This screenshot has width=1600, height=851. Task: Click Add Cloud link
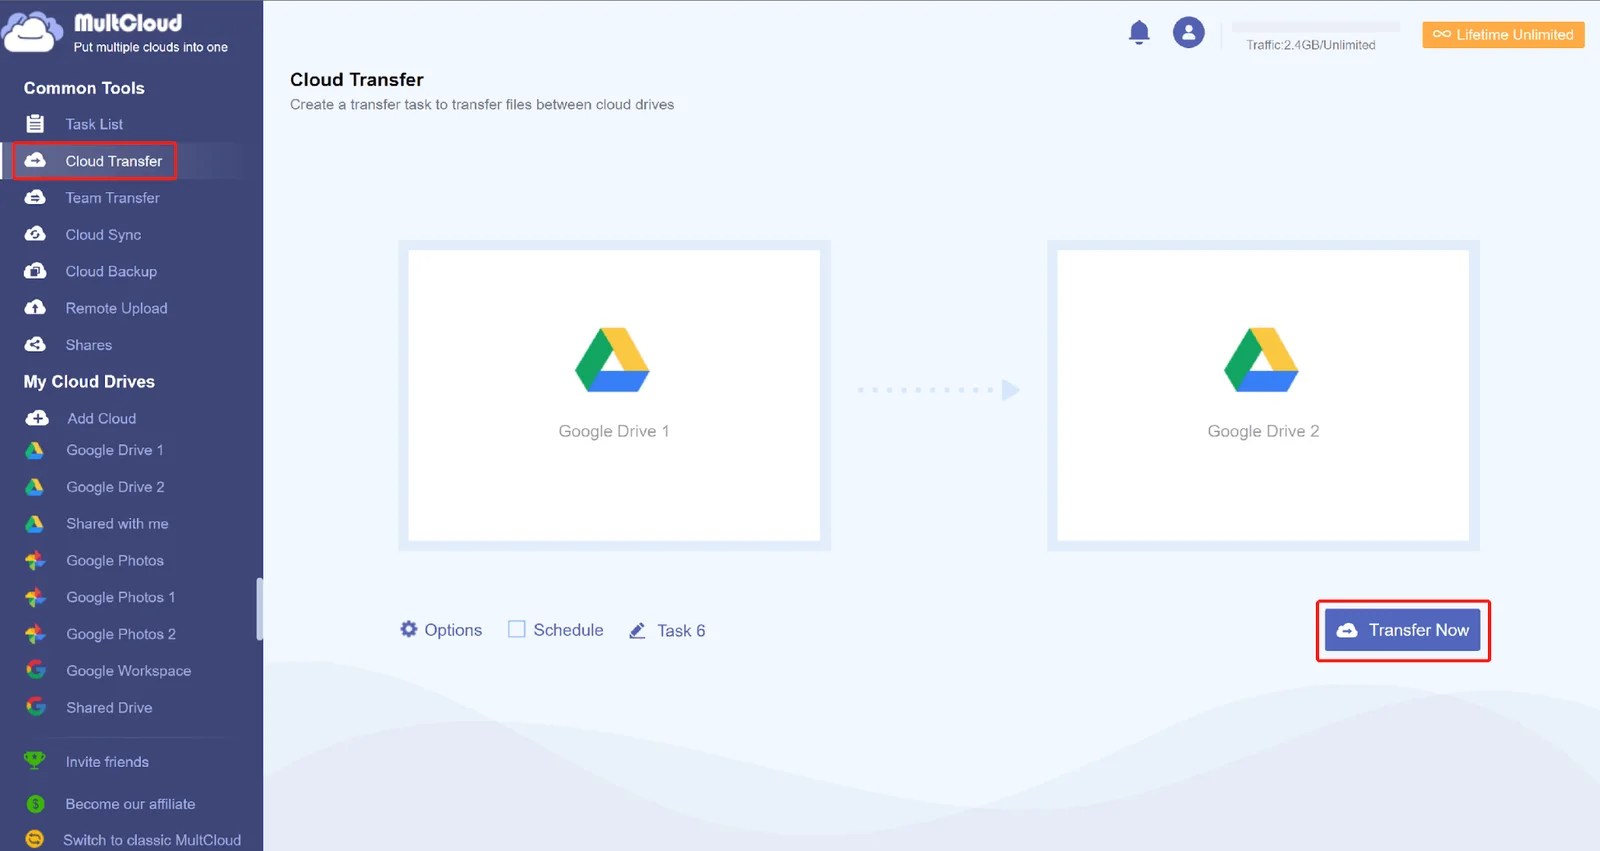(101, 418)
